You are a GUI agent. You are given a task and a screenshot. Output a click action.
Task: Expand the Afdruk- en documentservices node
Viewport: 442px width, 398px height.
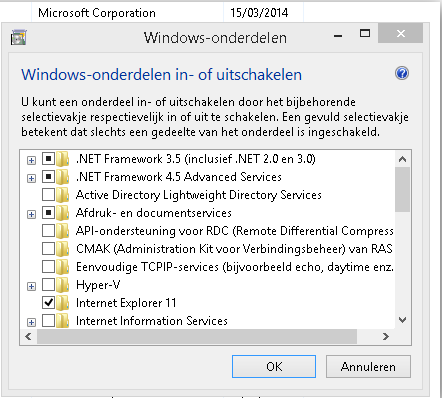(x=31, y=214)
